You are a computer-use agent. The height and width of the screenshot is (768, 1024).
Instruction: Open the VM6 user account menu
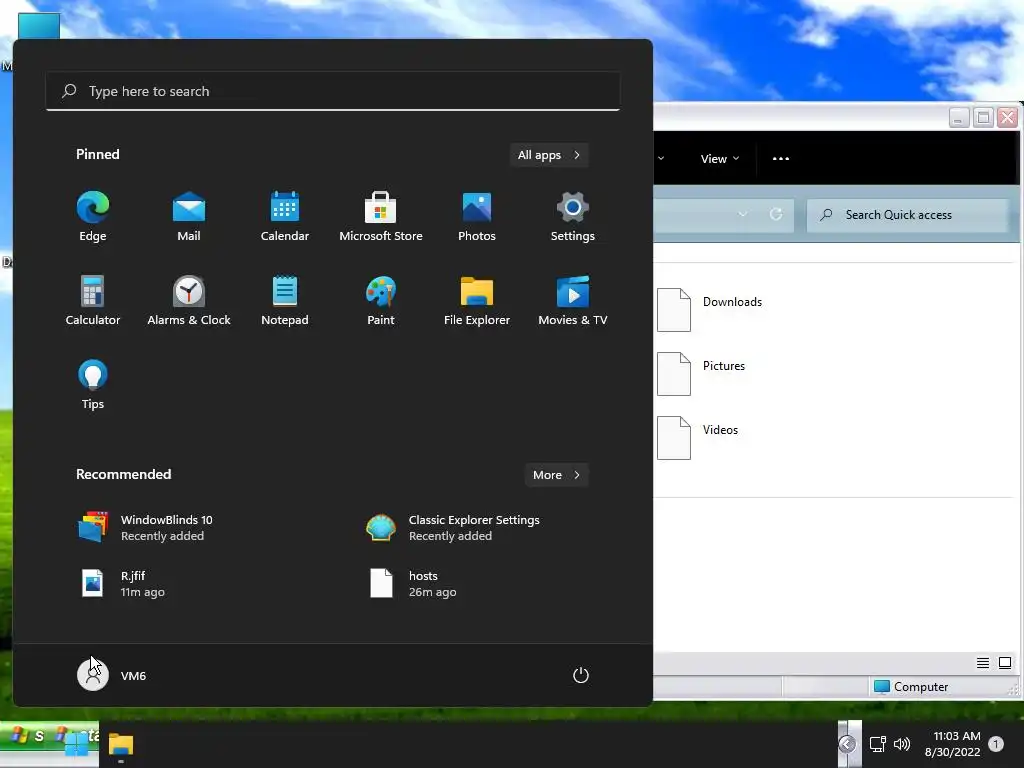(112, 675)
